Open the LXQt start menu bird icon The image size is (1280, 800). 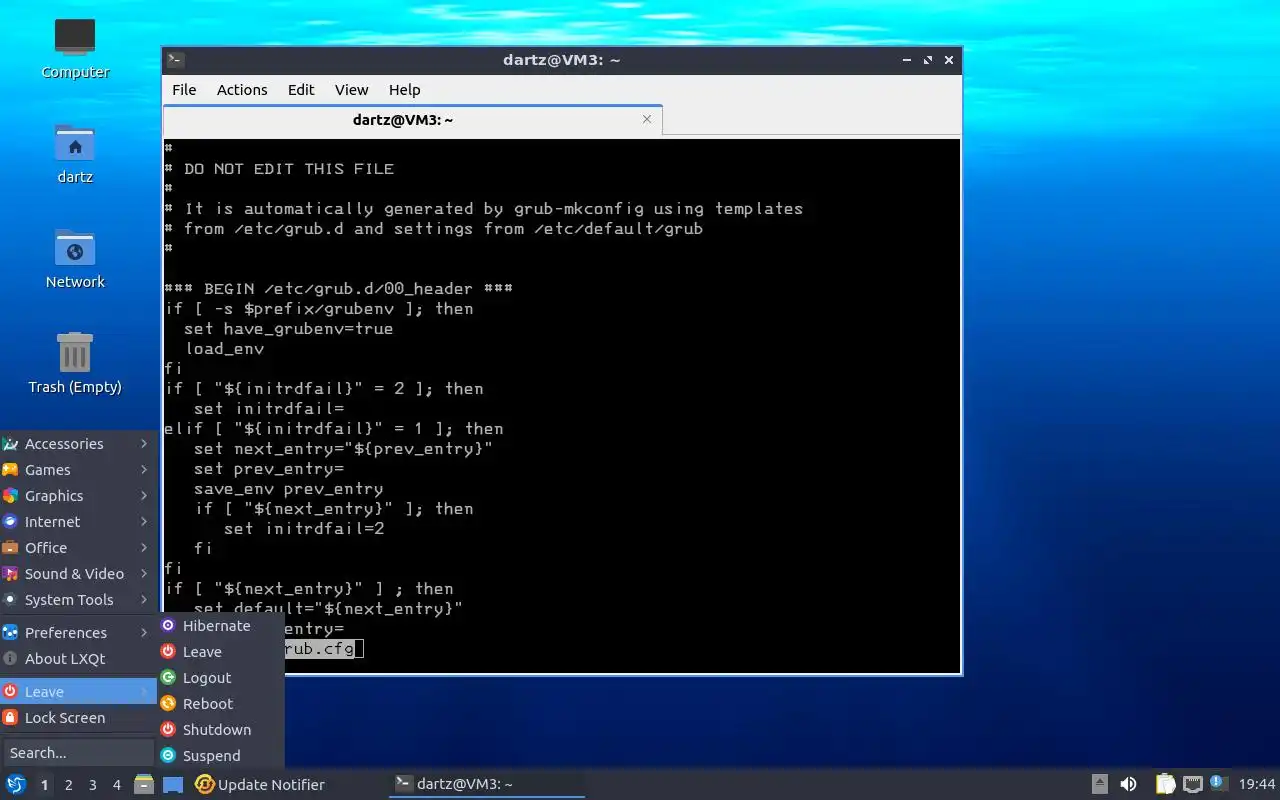point(16,784)
